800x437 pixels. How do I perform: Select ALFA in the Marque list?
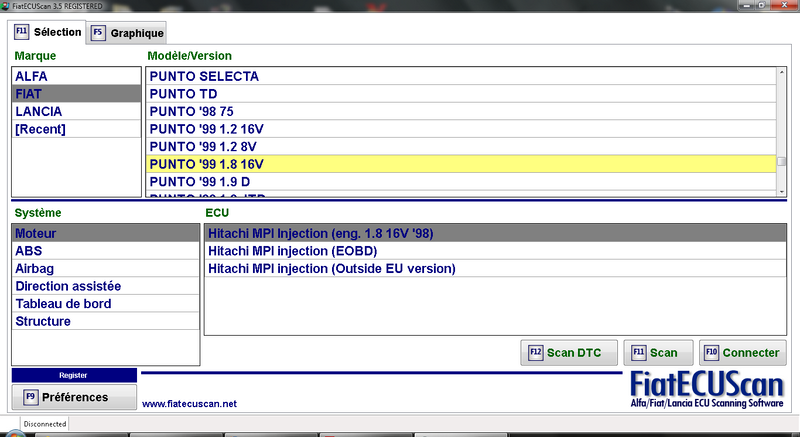click(x=77, y=76)
